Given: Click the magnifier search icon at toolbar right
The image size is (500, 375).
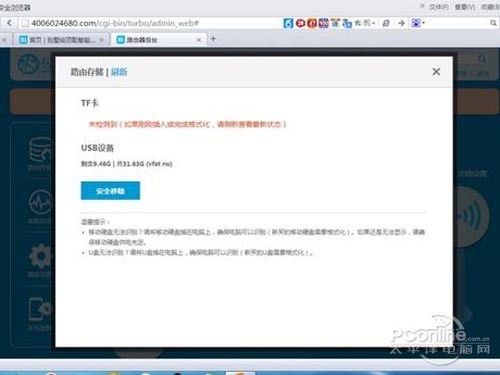Looking at the screenshot, I should tap(493, 23).
